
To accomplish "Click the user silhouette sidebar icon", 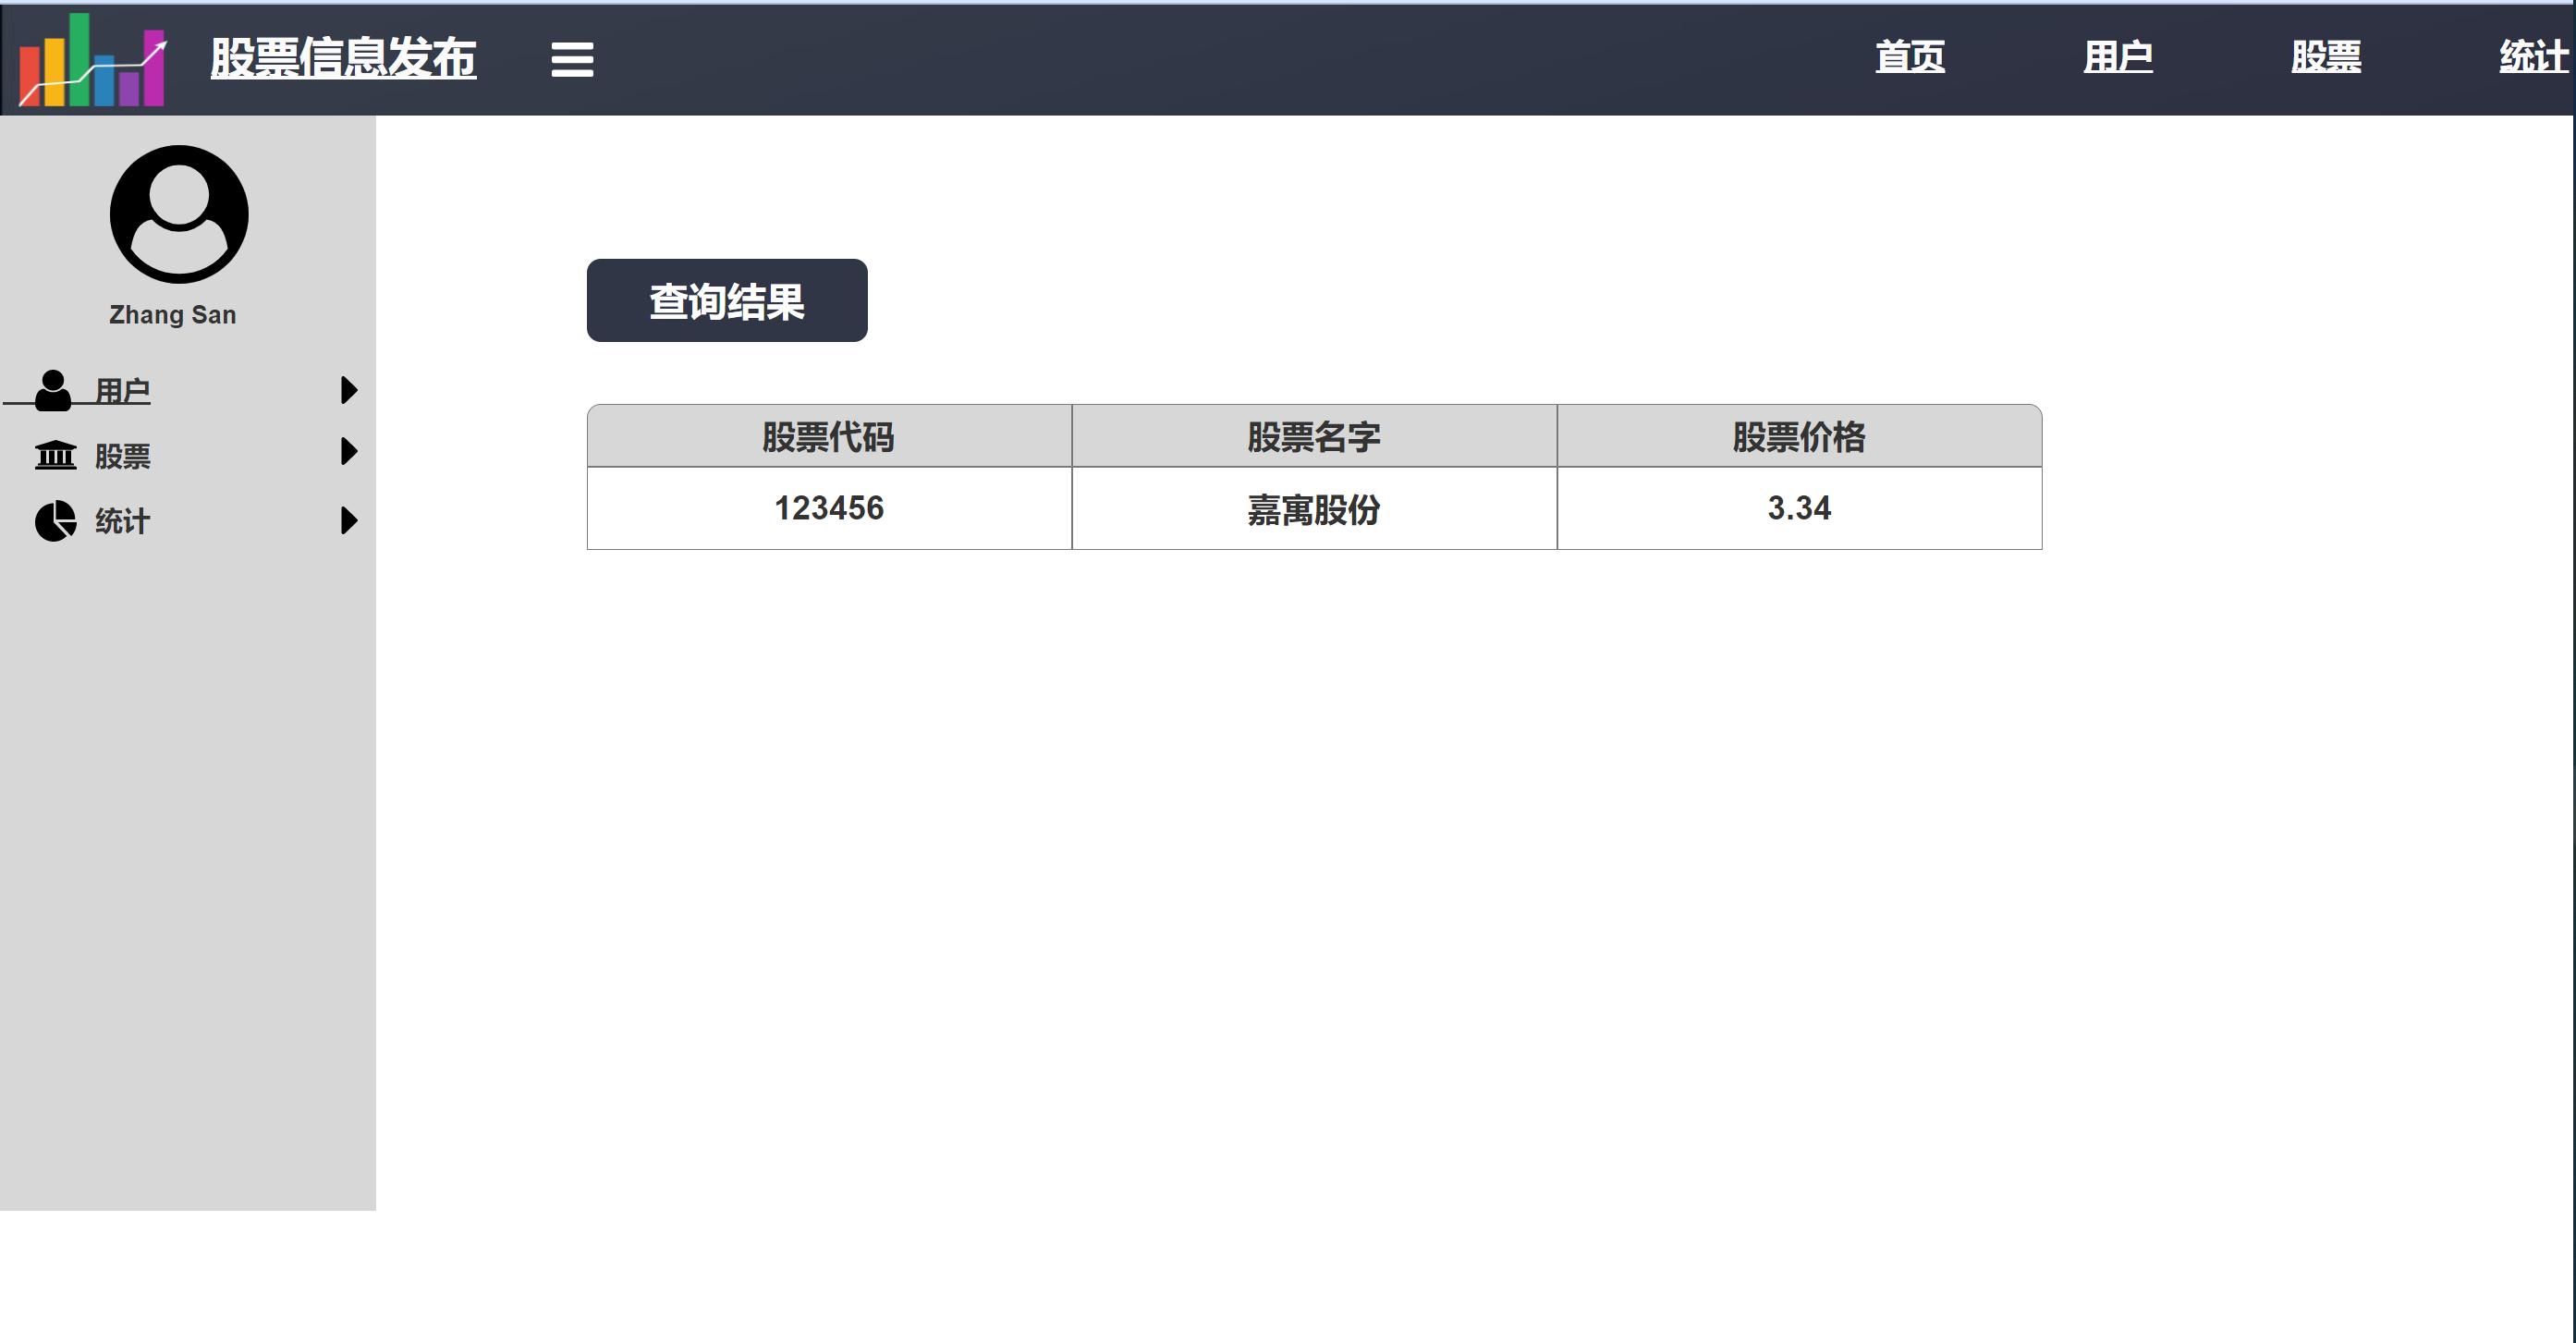I will click(53, 390).
